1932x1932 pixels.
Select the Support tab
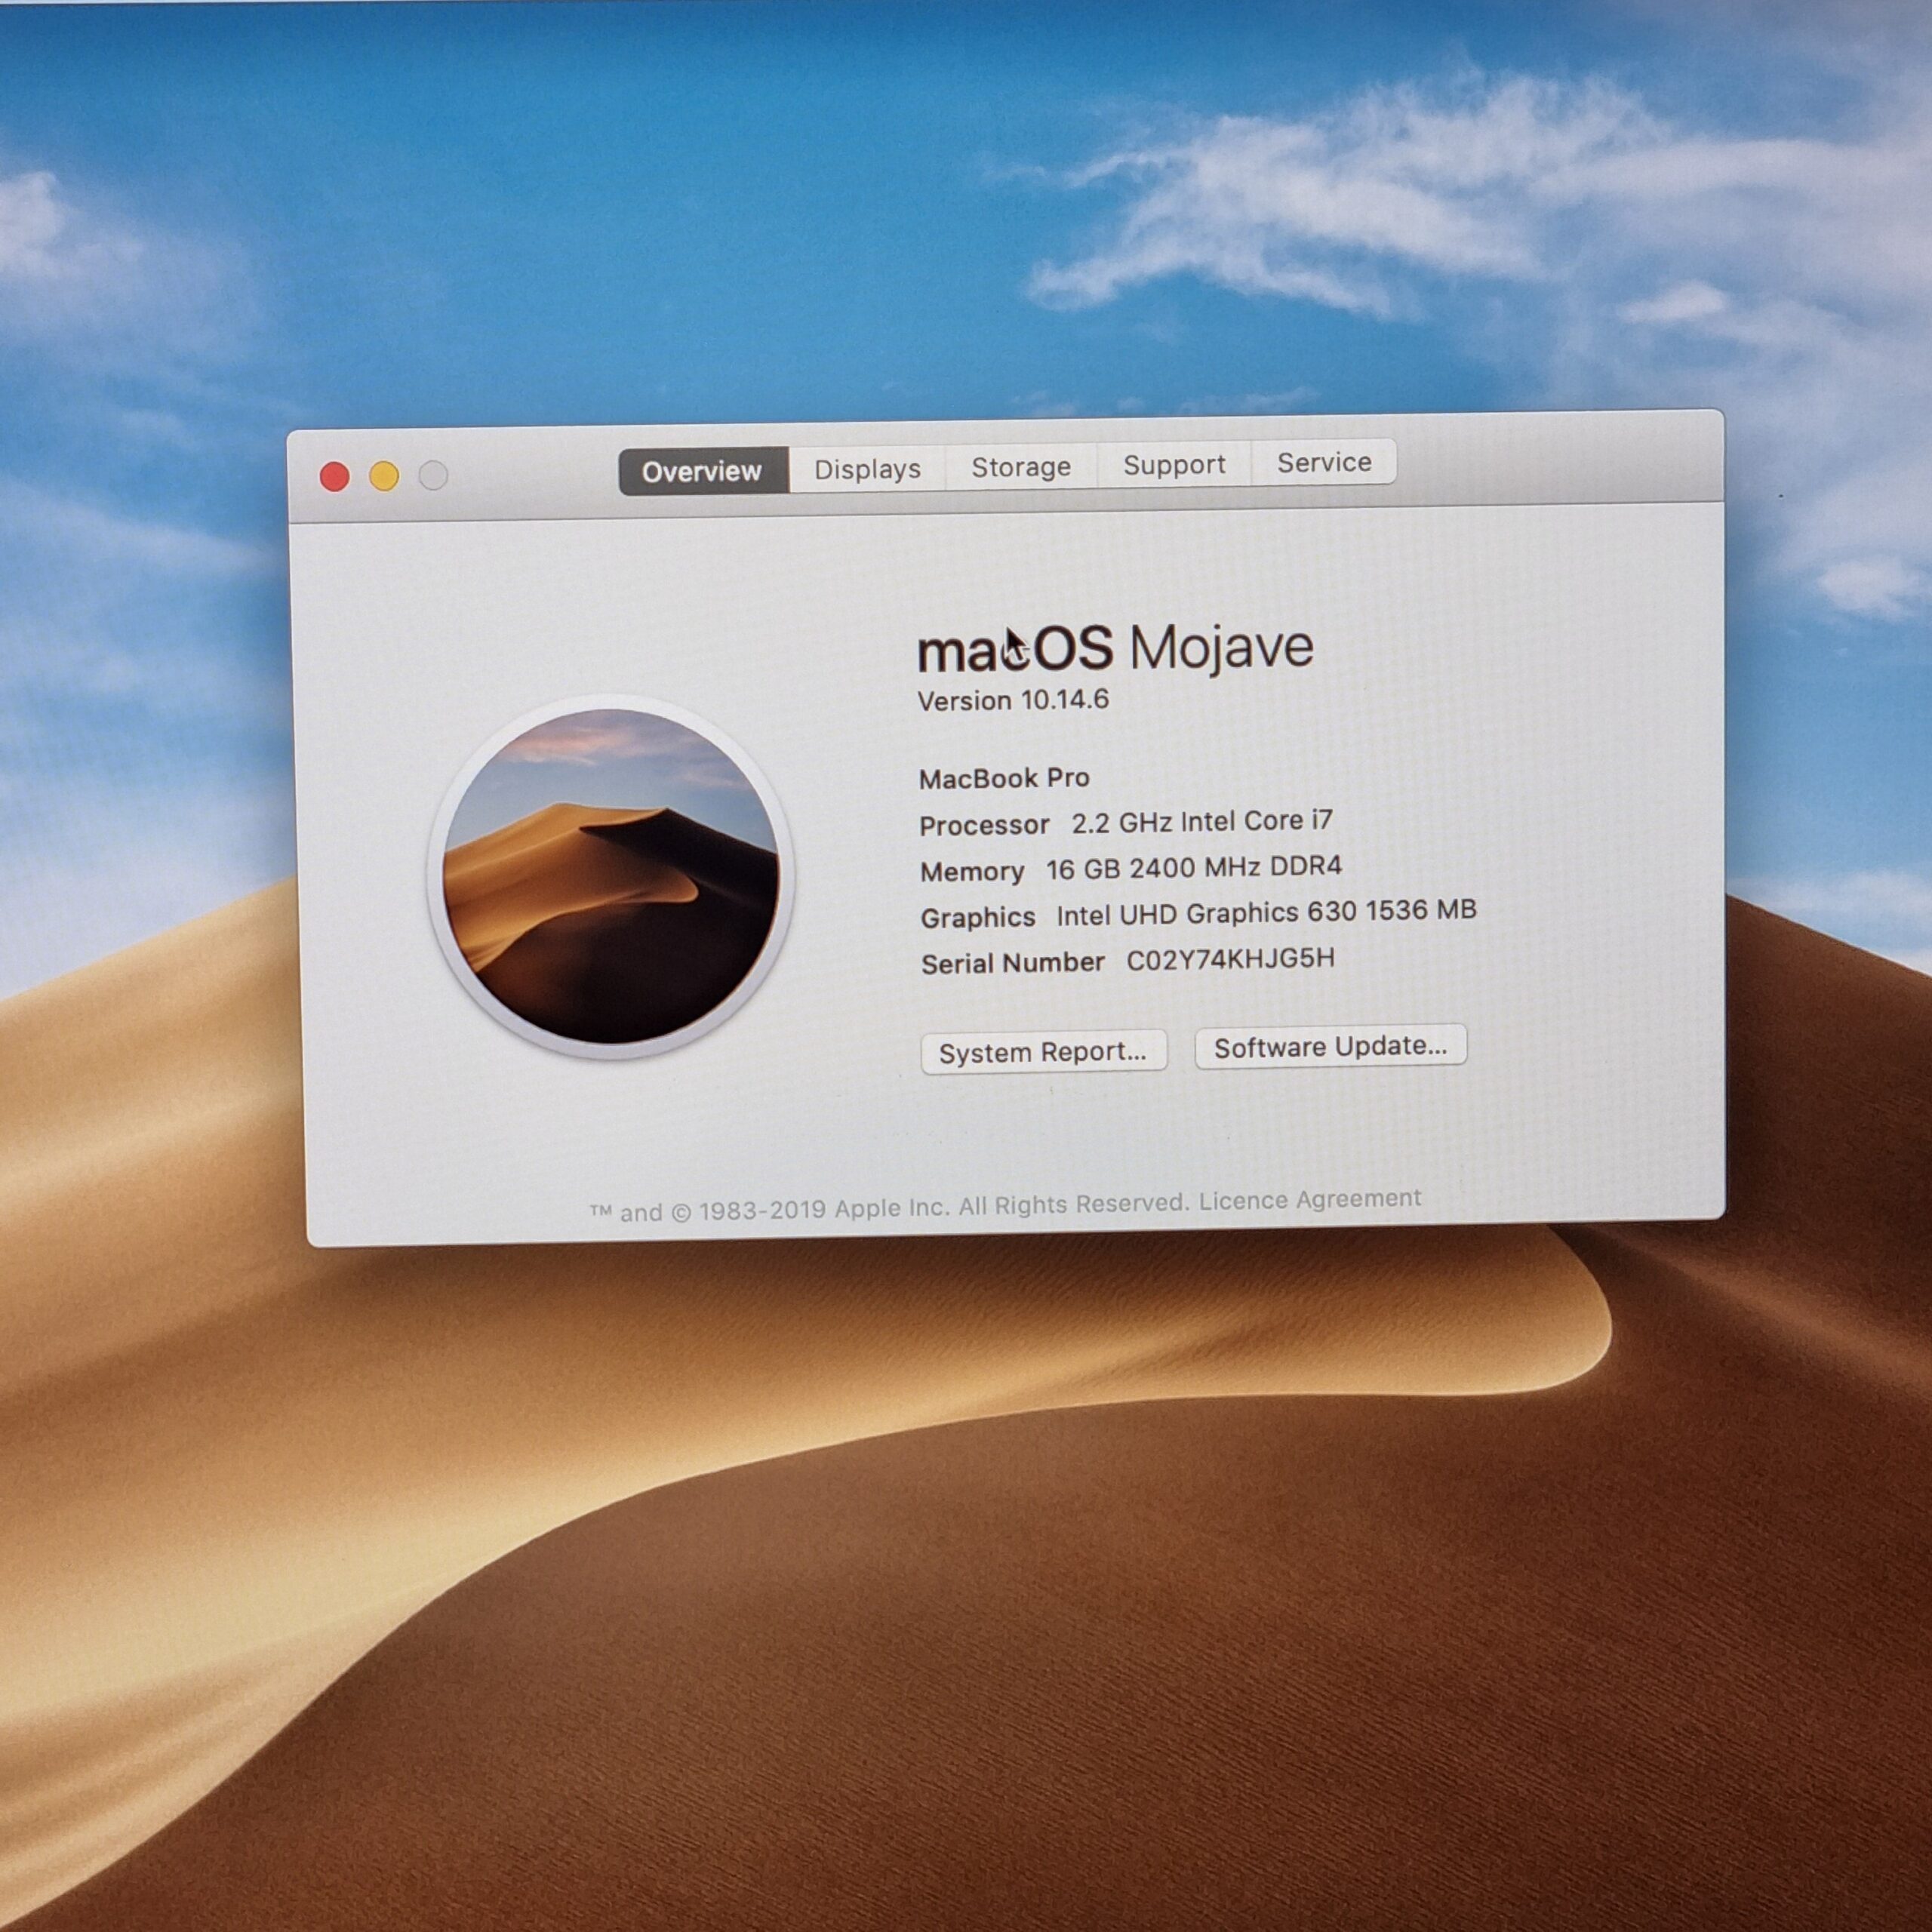1174,465
